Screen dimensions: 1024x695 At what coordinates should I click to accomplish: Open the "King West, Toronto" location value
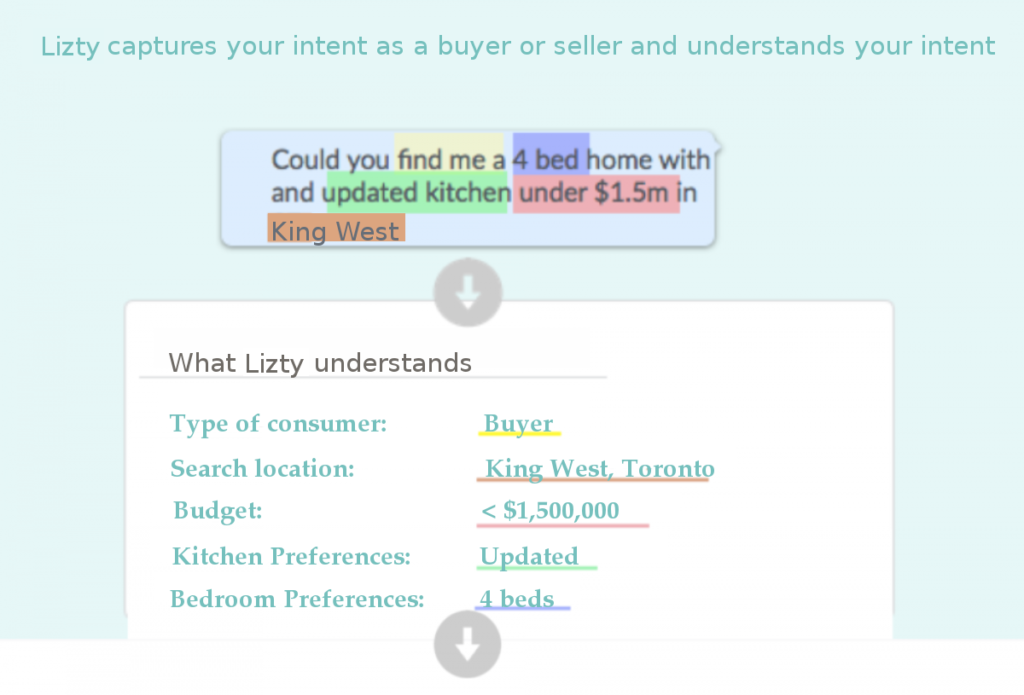tap(599, 468)
